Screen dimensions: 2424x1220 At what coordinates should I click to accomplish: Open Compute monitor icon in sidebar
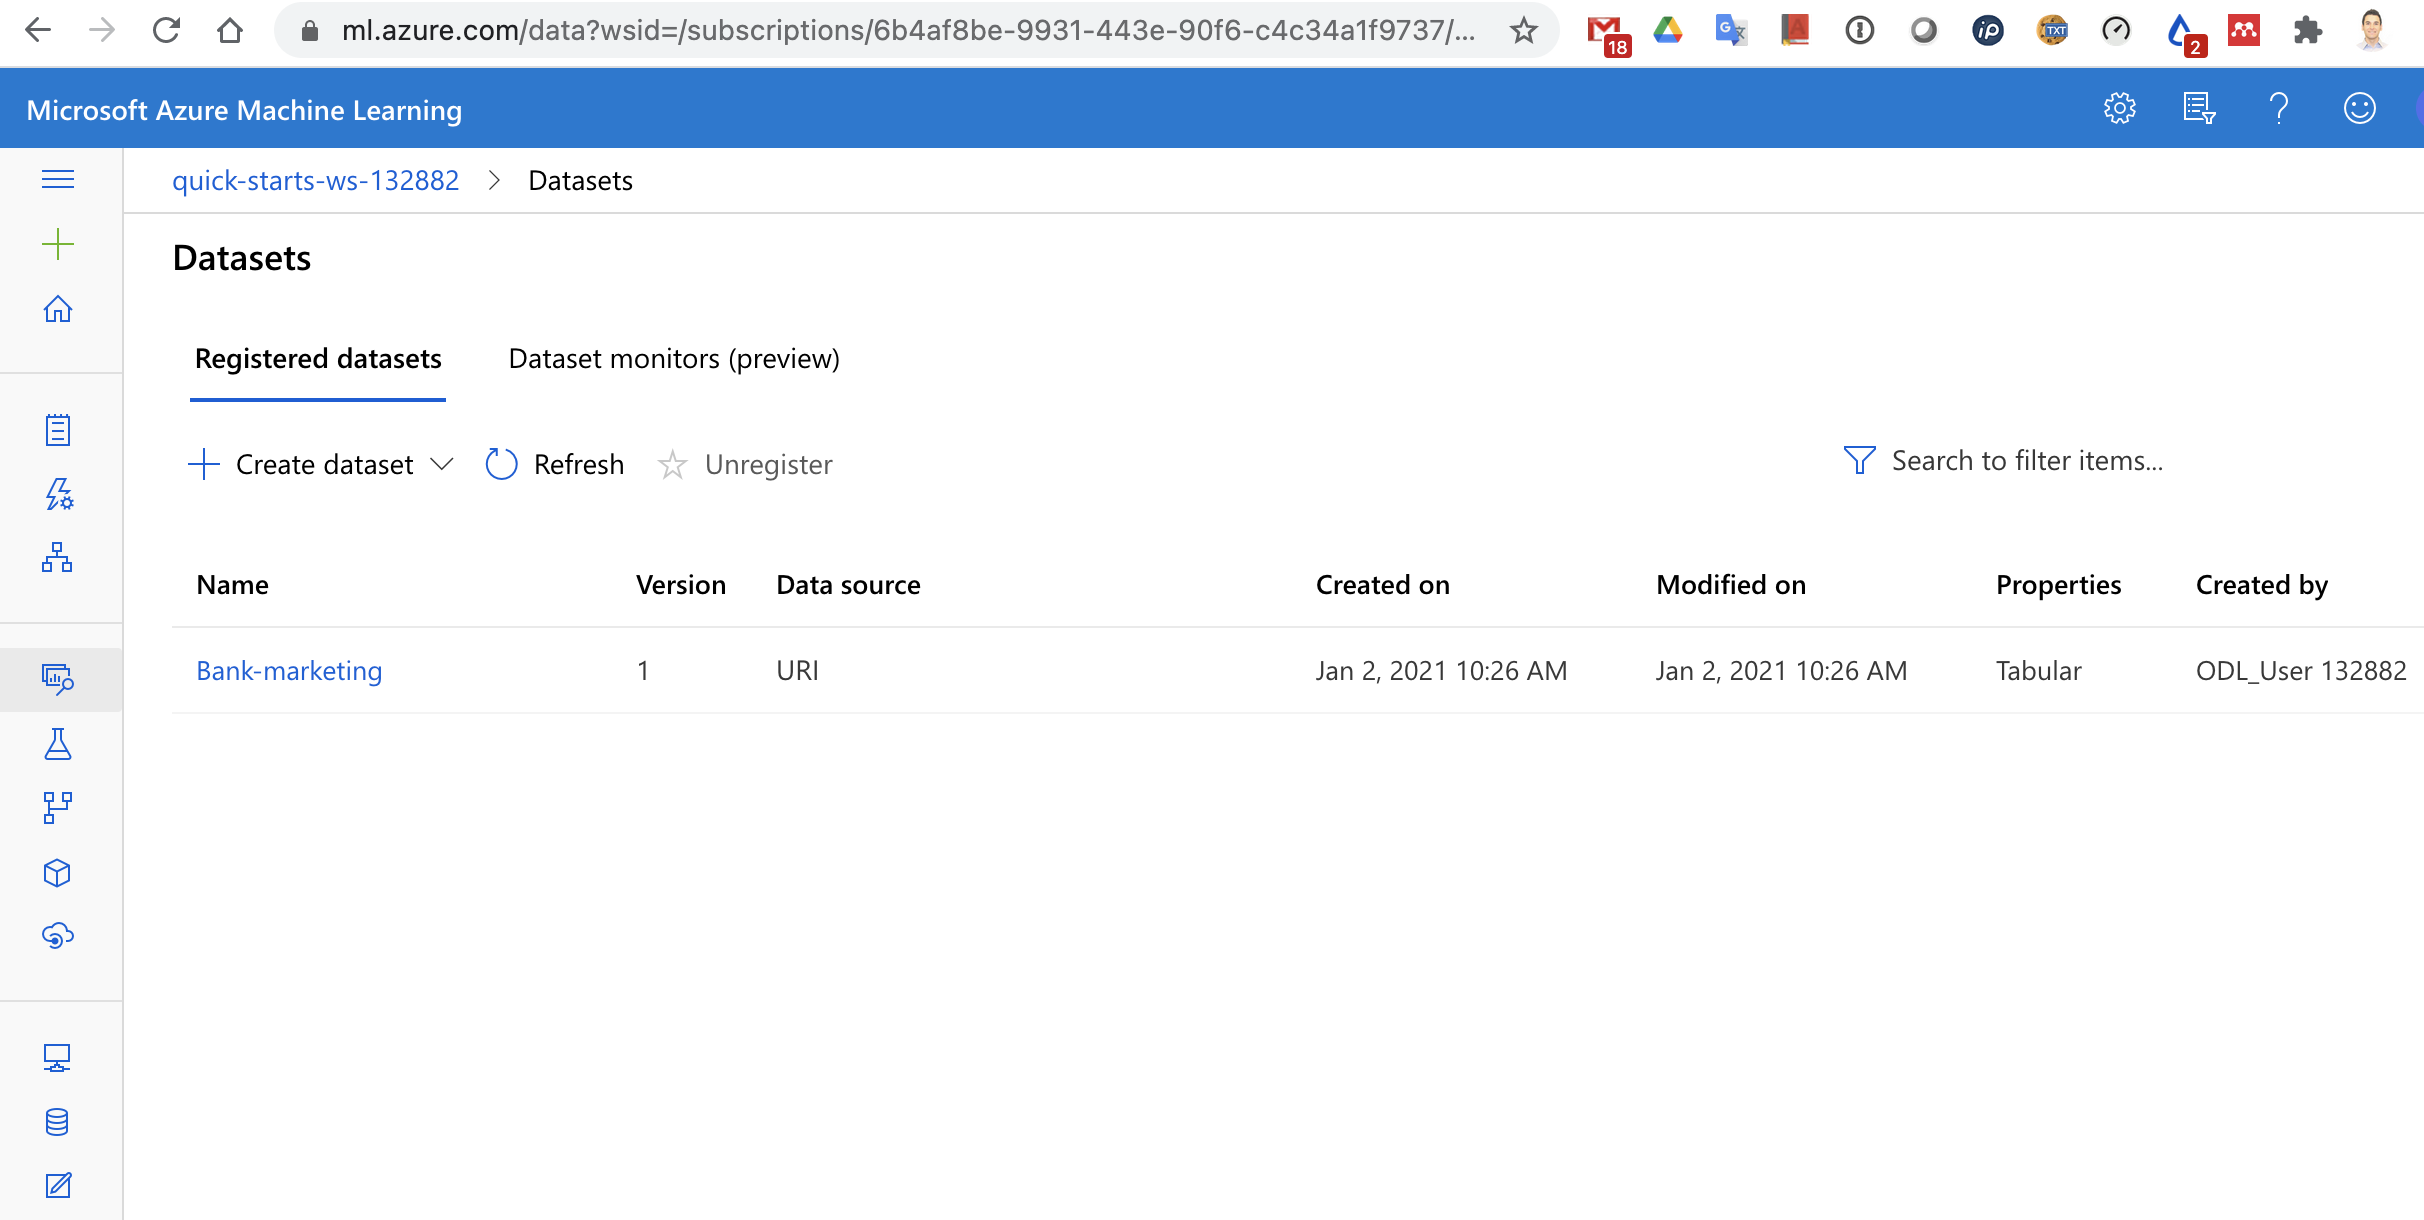click(x=58, y=1058)
